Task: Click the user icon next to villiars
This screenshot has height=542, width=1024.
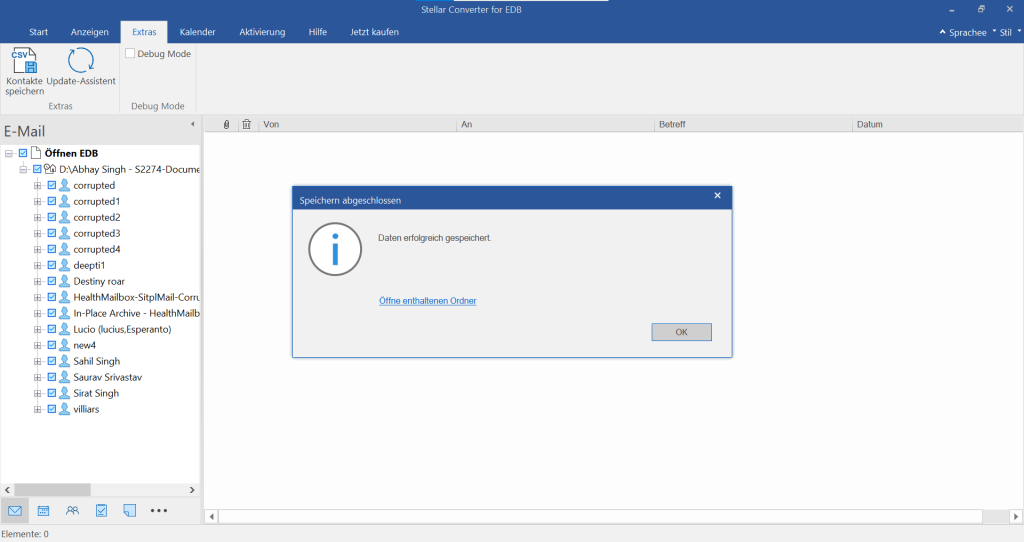Action: (65, 409)
